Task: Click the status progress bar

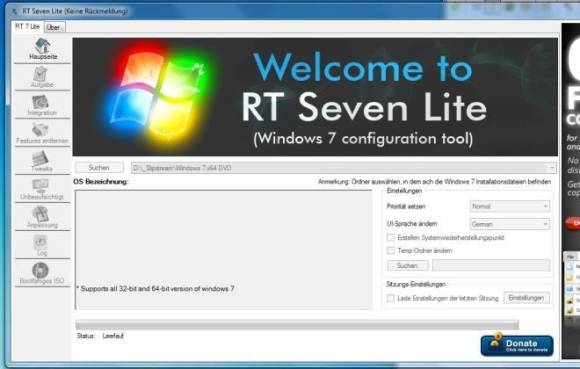Action: (x=297, y=325)
